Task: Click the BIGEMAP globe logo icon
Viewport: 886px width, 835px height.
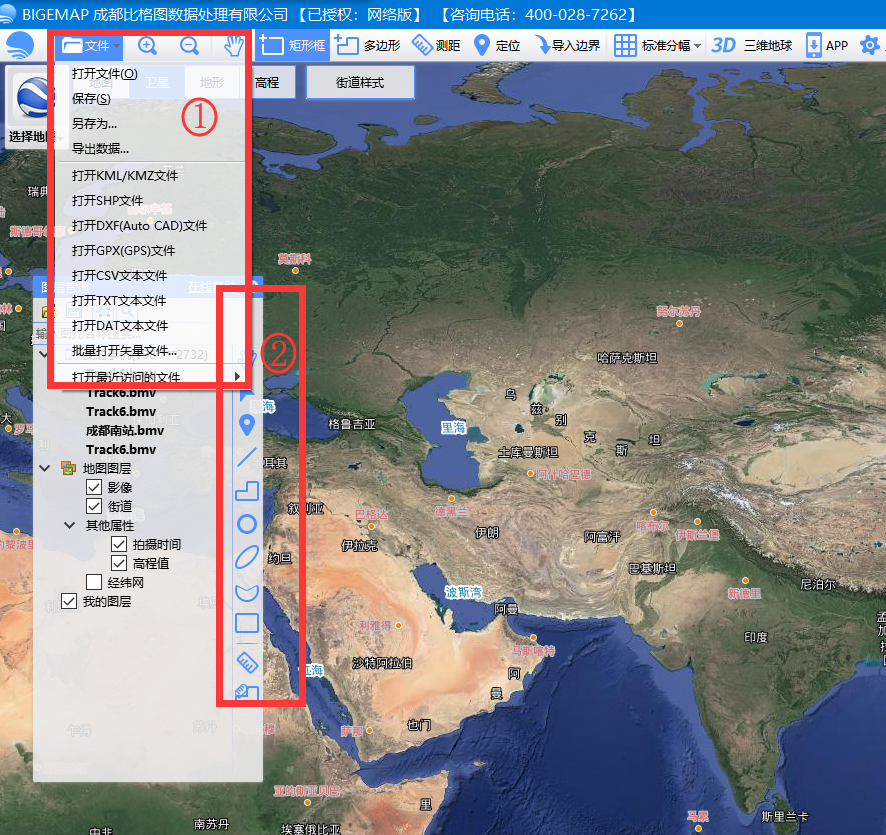Action: (x=19, y=45)
